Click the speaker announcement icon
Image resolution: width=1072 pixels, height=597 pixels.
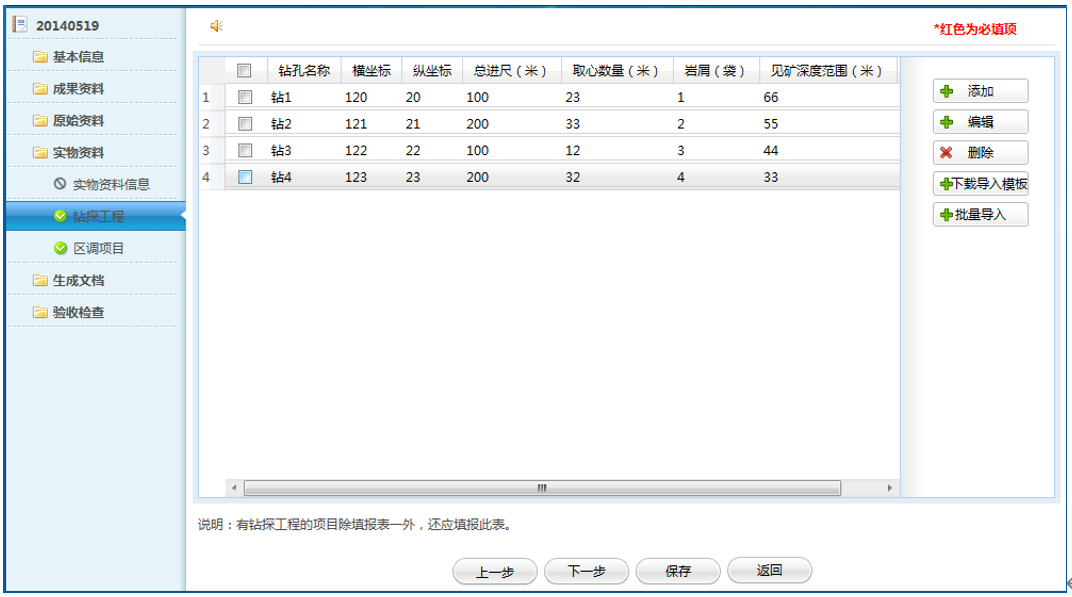point(216,26)
